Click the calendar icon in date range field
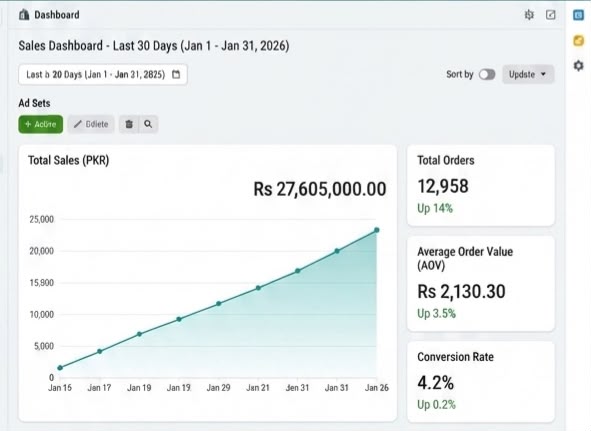Image resolution: width=591 pixels, height=431 pixels. [x=176, y=74]
